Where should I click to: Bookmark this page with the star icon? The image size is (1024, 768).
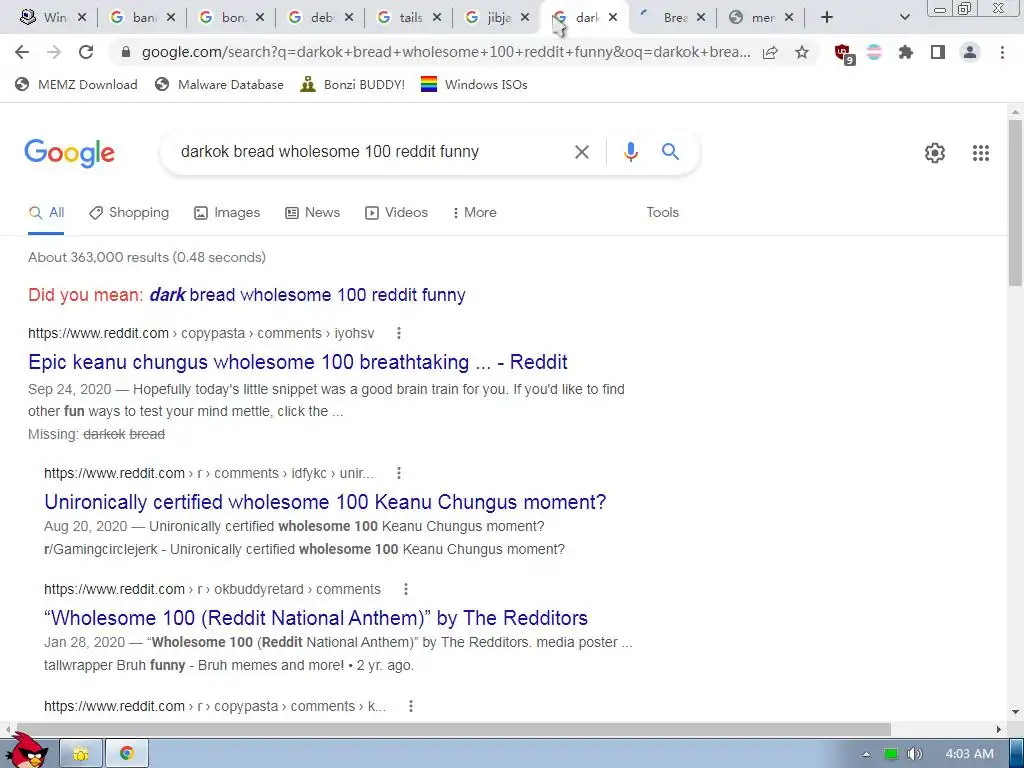coord(802,52)
